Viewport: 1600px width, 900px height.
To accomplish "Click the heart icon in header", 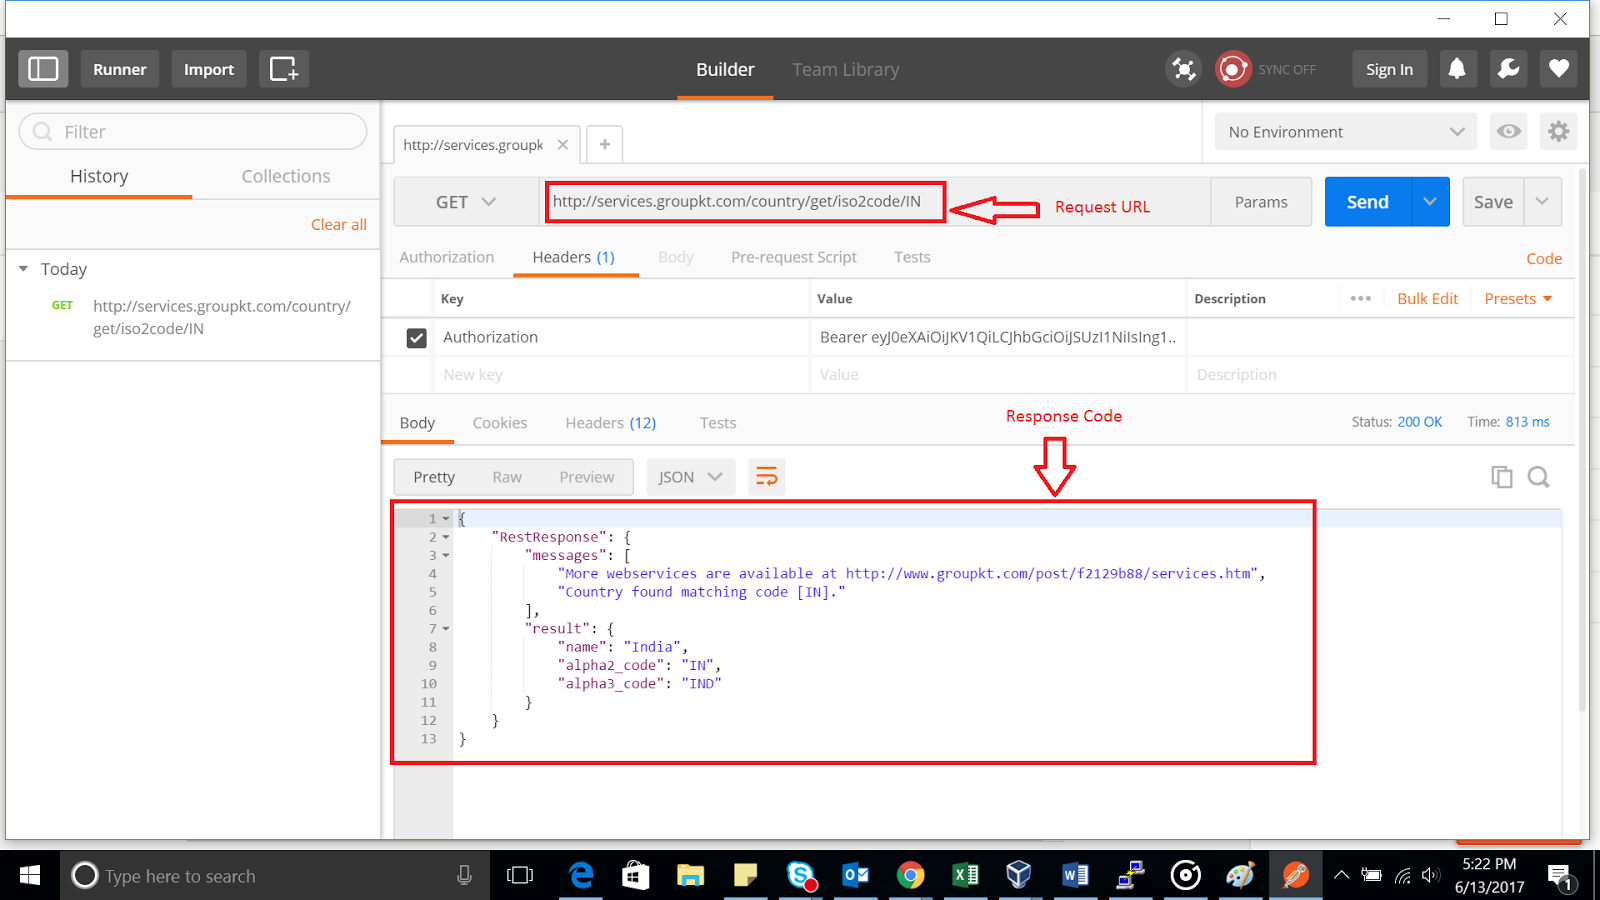I will (x=1559, y=69).
